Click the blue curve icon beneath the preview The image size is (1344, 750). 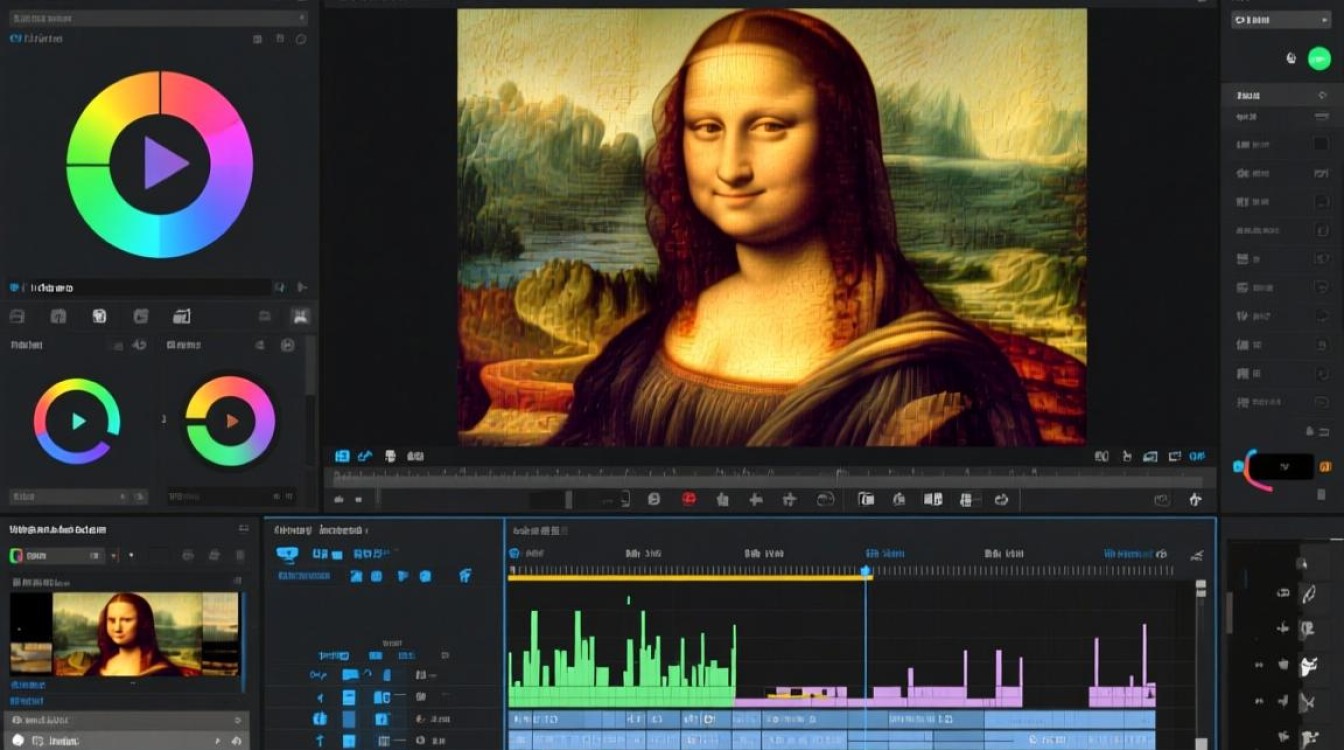(365, 456)
